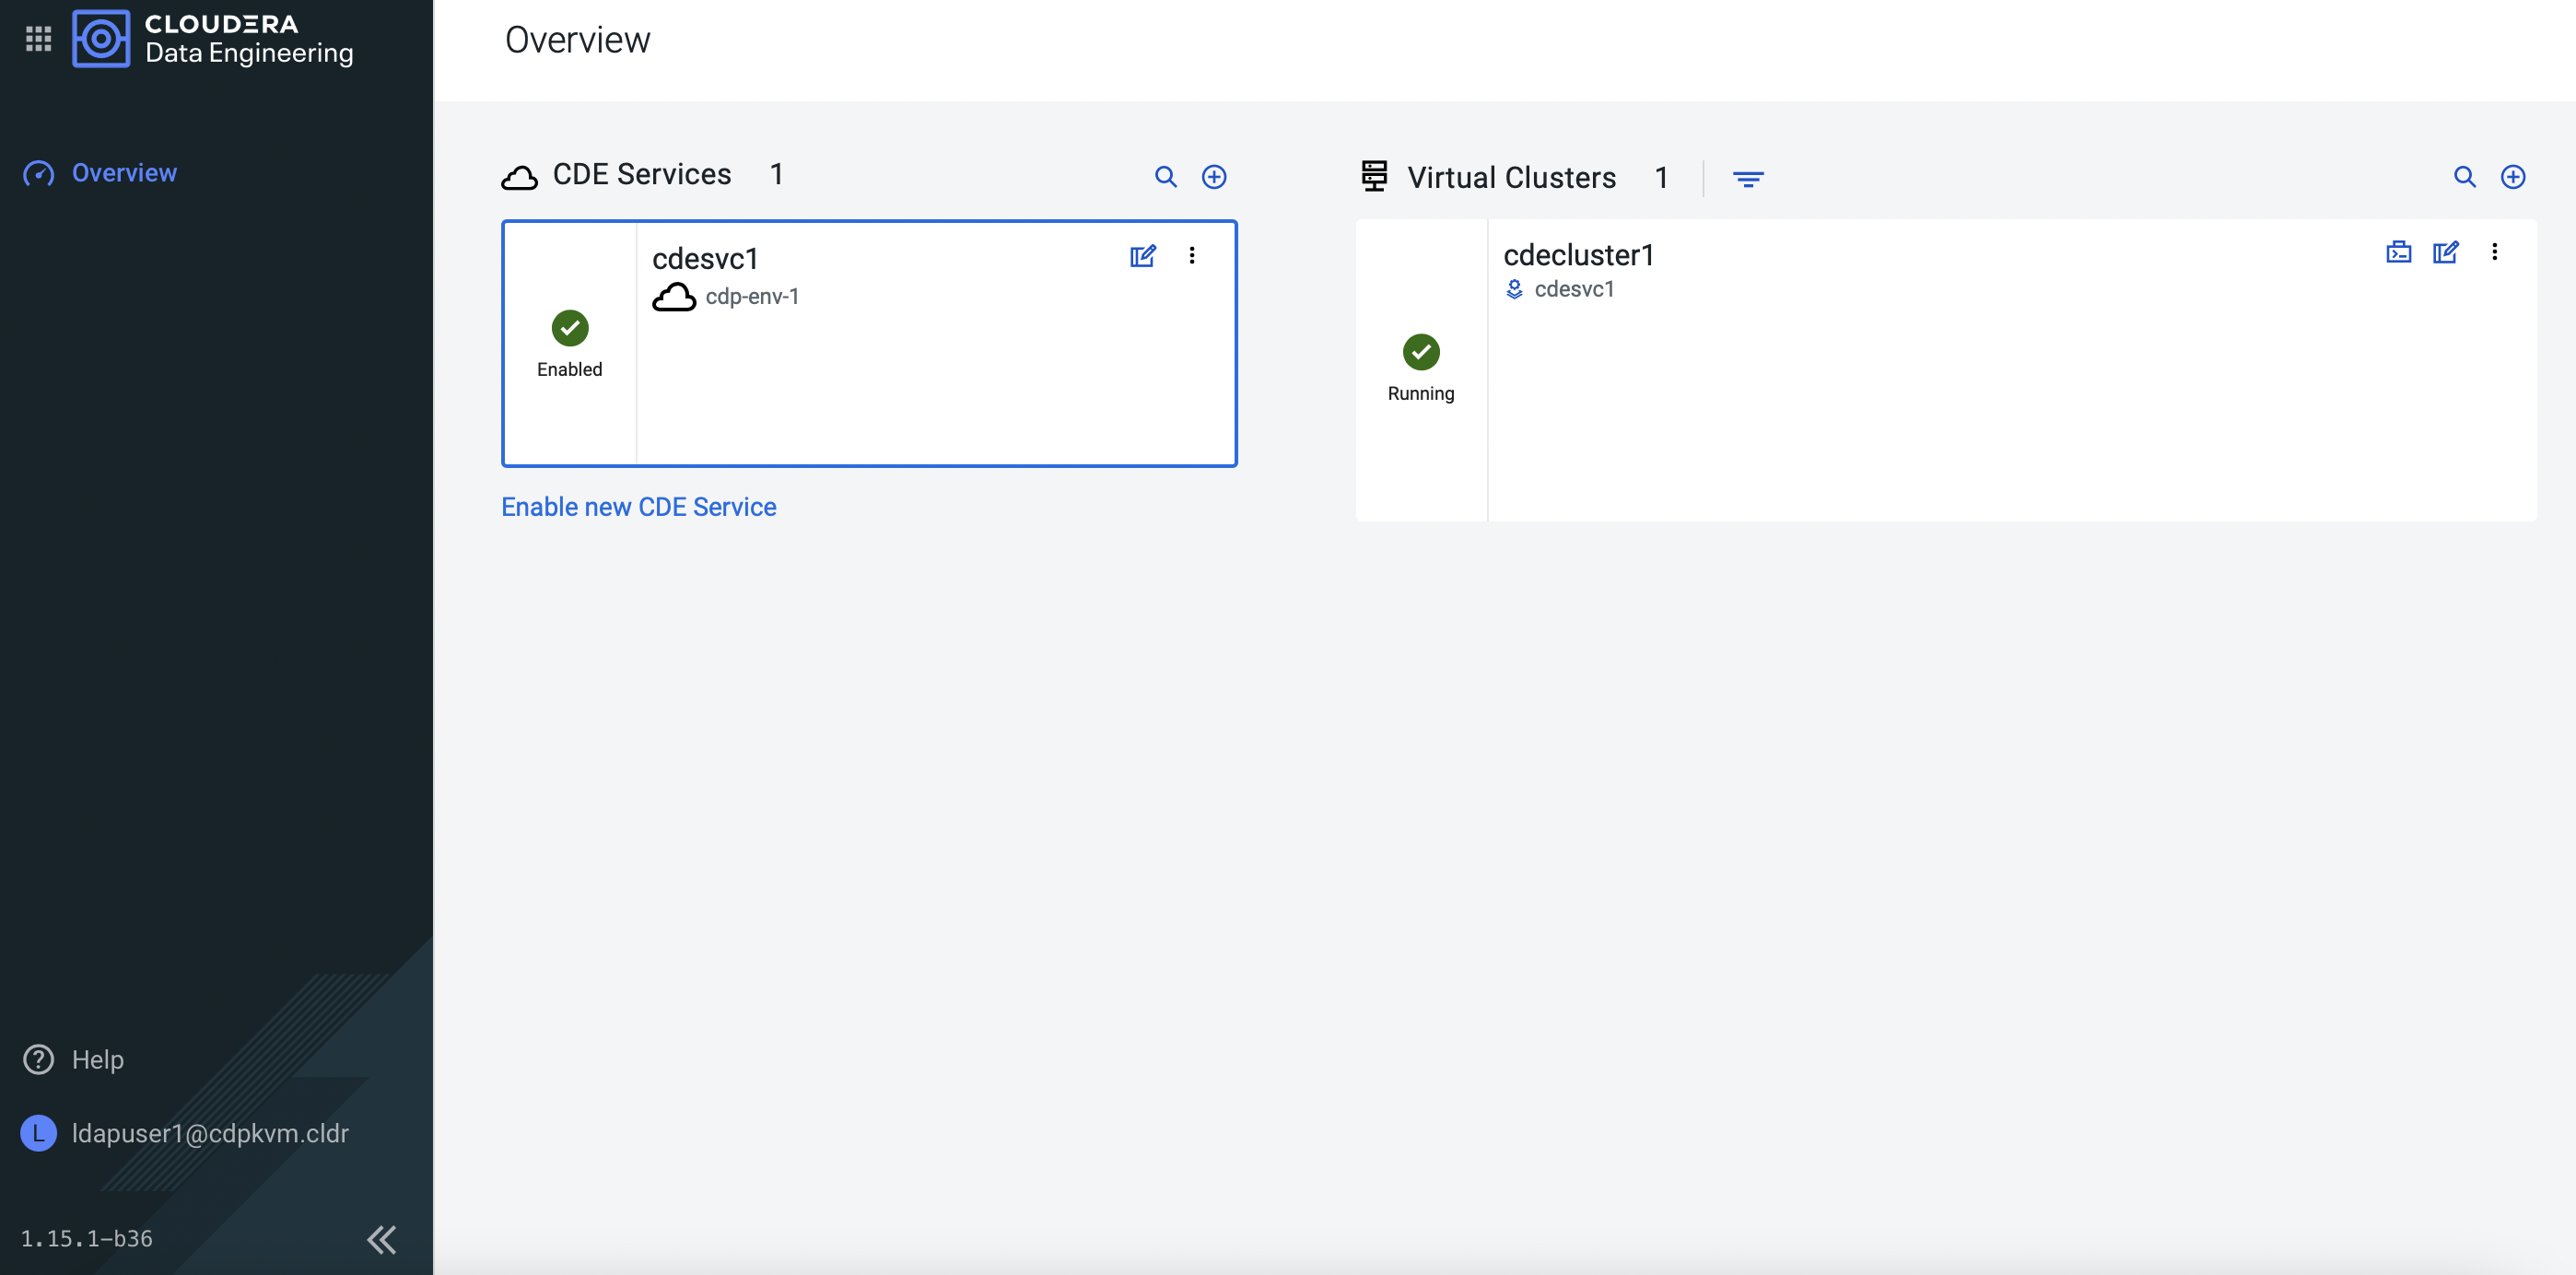Edit the cdesvc1 service details
The height and width of the screenshot is (1275, 2576).
[1142, 256]
